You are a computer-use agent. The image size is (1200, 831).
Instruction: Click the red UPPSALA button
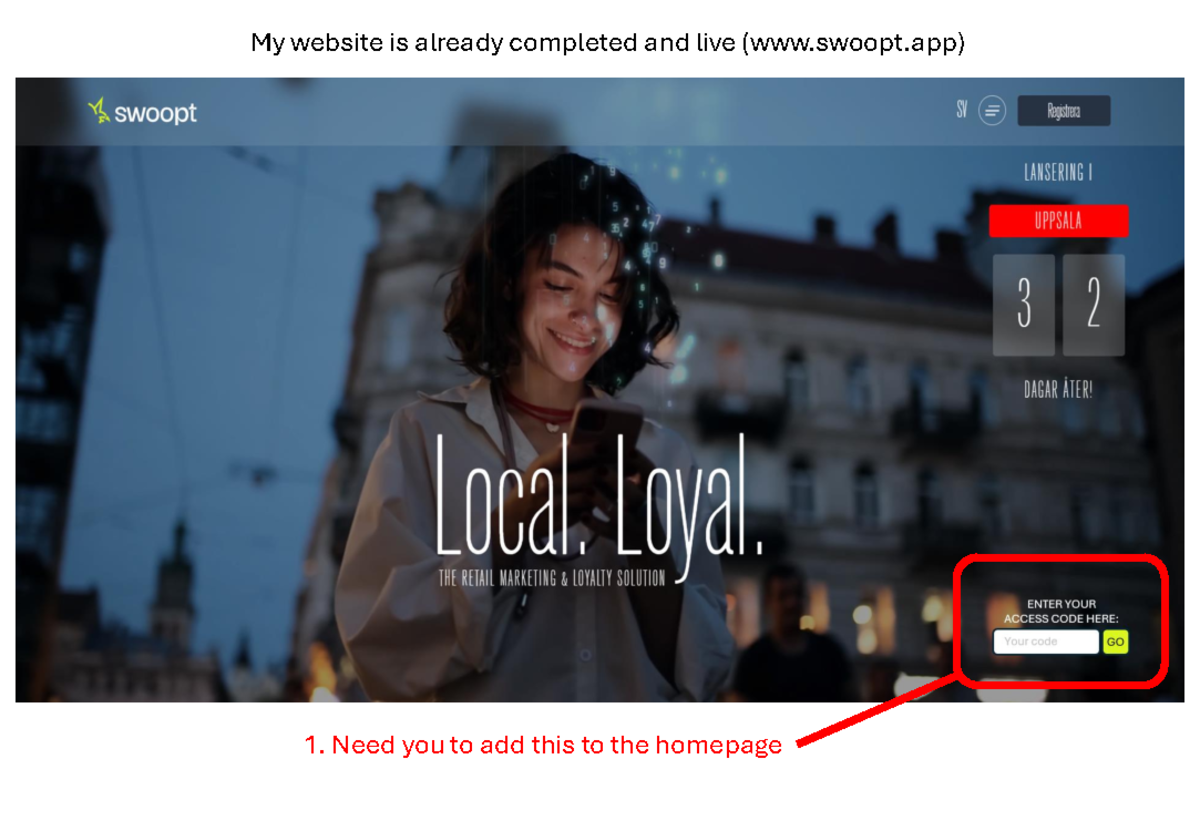pyautogui.click(x=1058, y=221)
